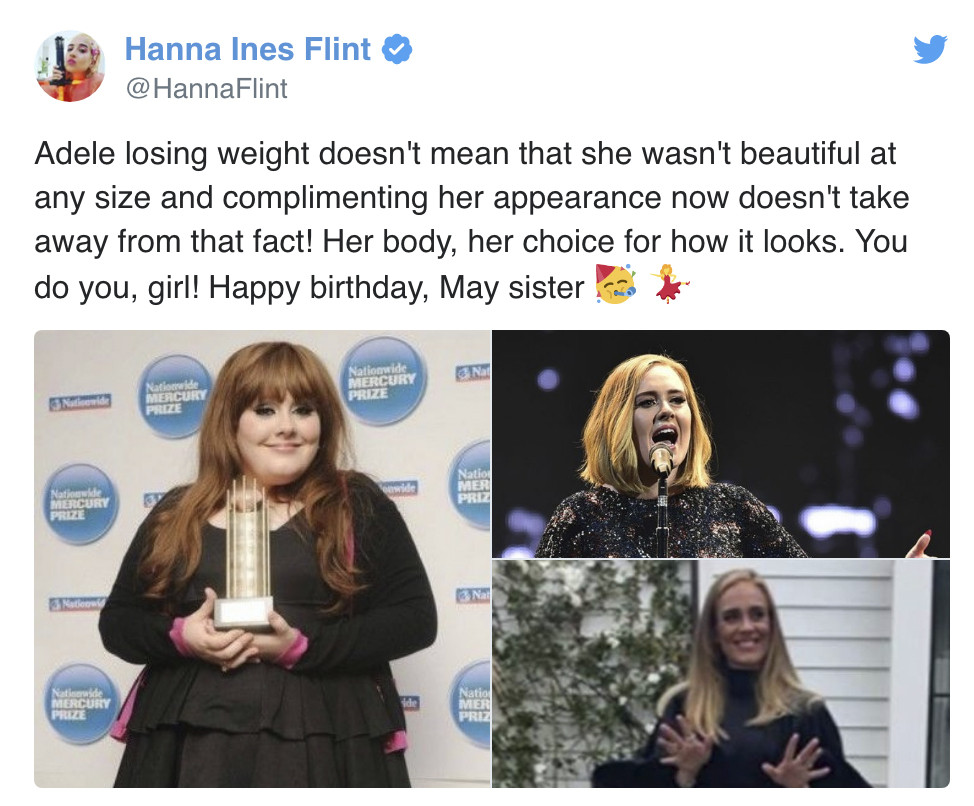Open the top-right concert singing photo
Screen dimensions: 974x806
(x=720, y=443)
